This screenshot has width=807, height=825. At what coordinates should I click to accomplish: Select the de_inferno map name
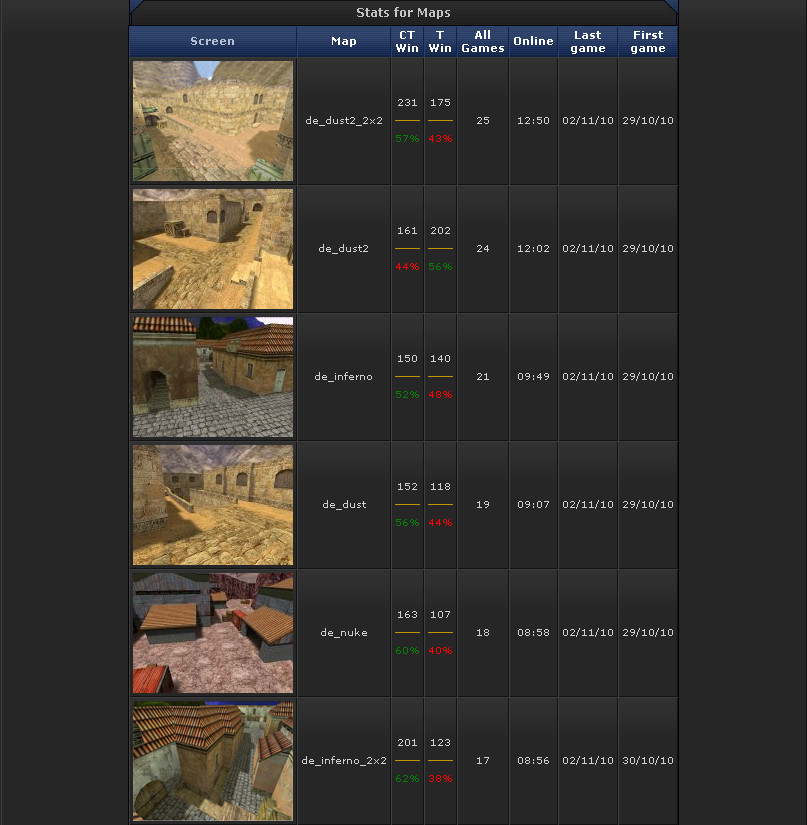tap(344, 377)
